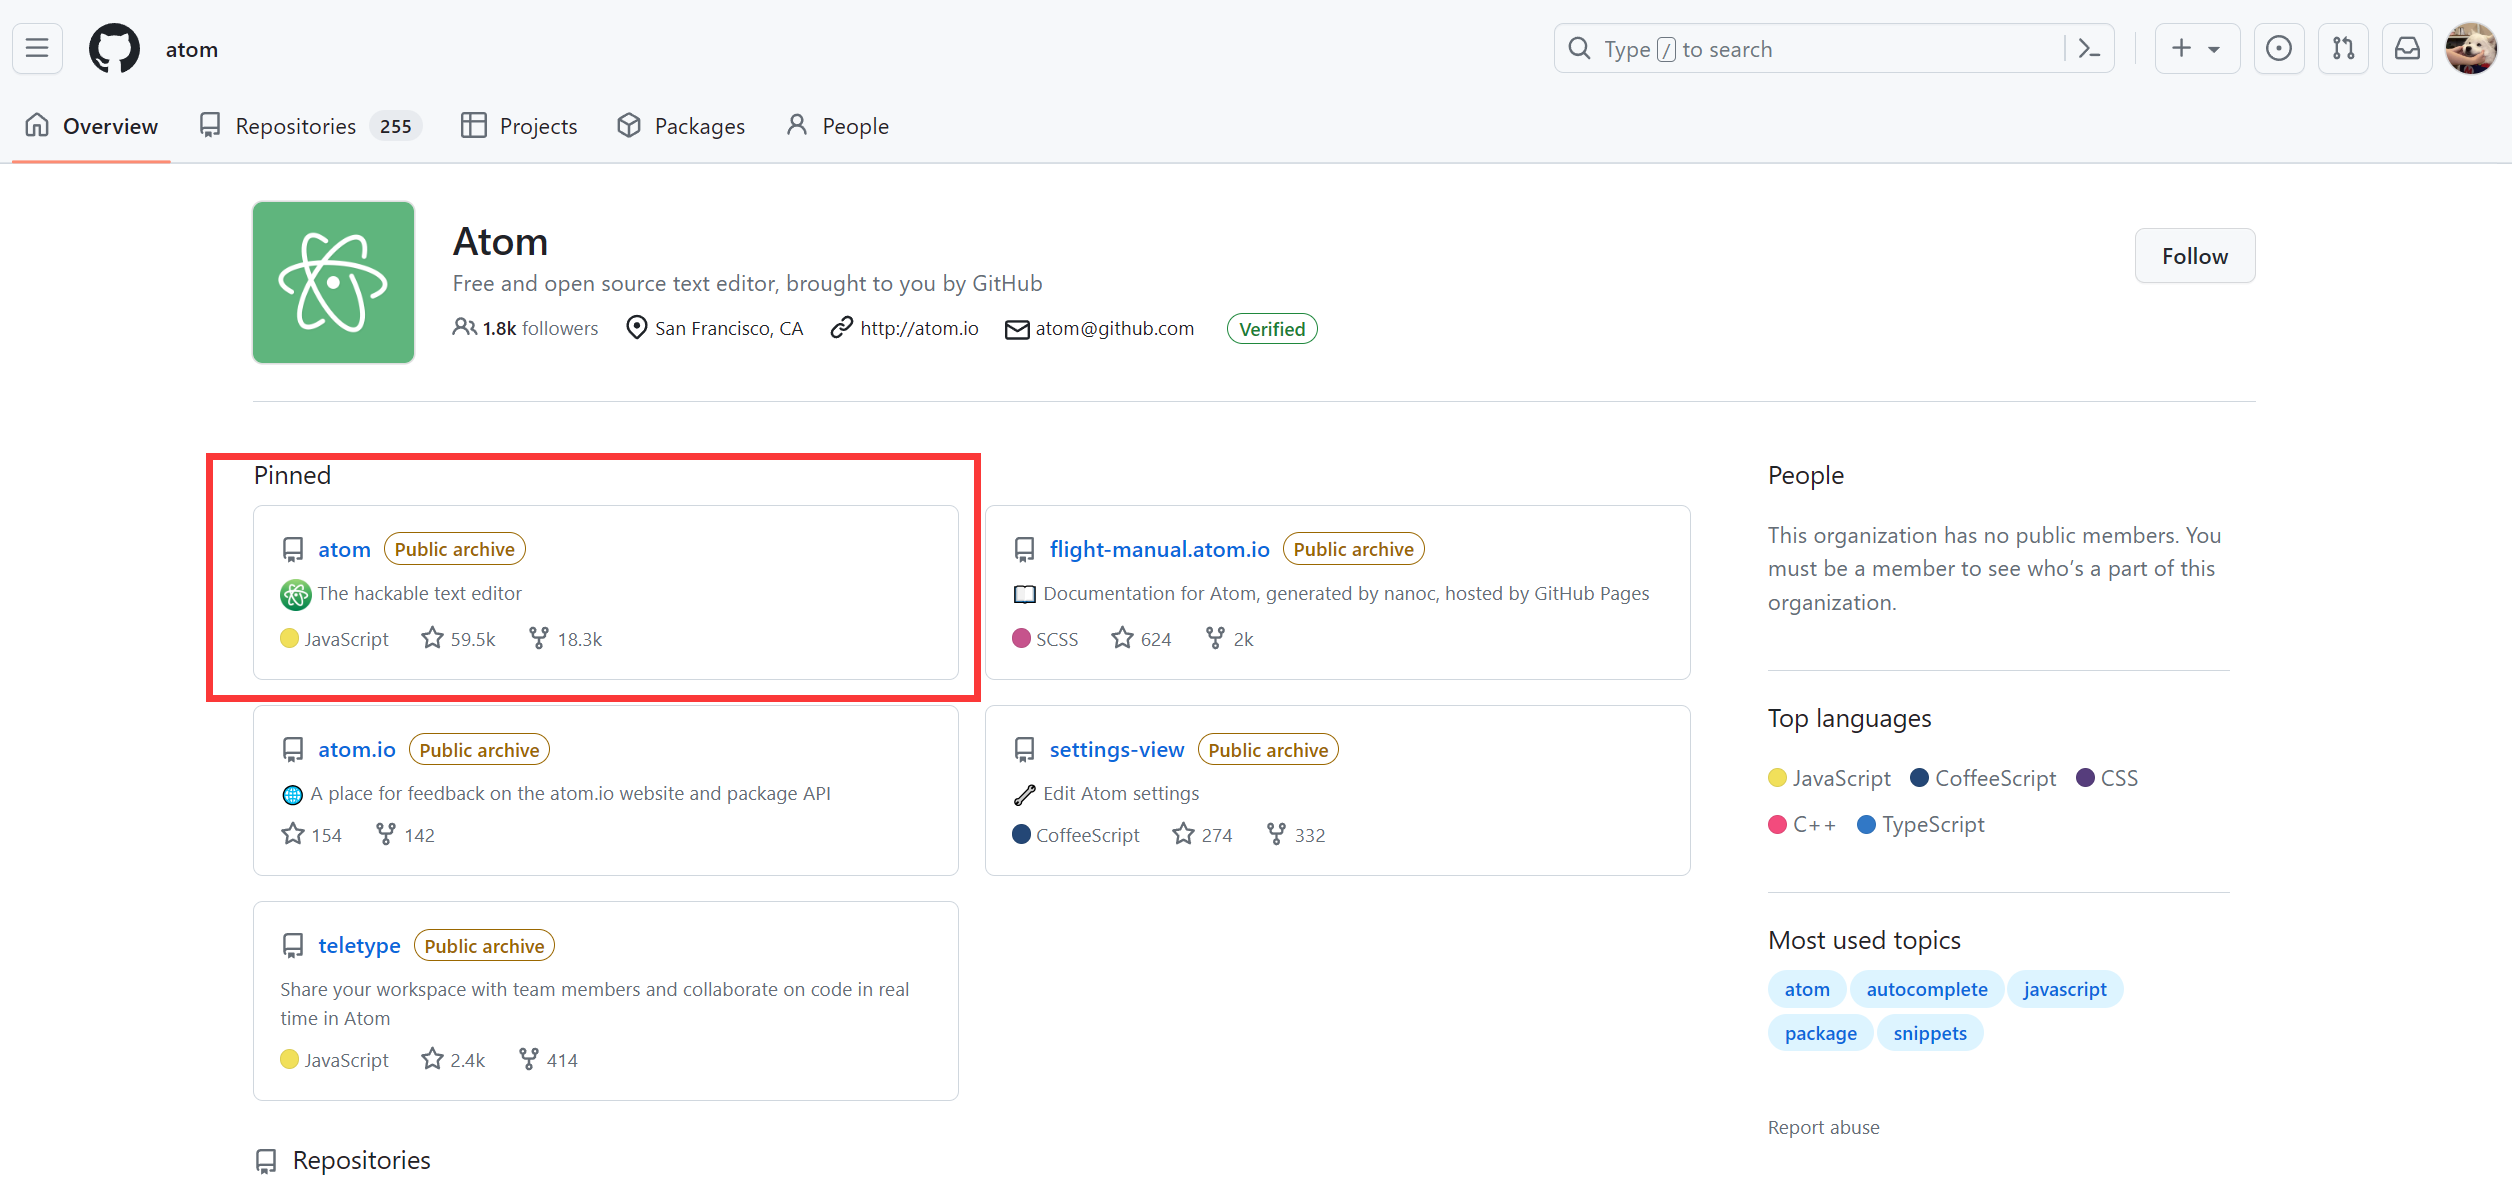Viewport: 2512px width, 1194px height.
Task: Open the http://atom.io website link
Action: pos(919,328)
